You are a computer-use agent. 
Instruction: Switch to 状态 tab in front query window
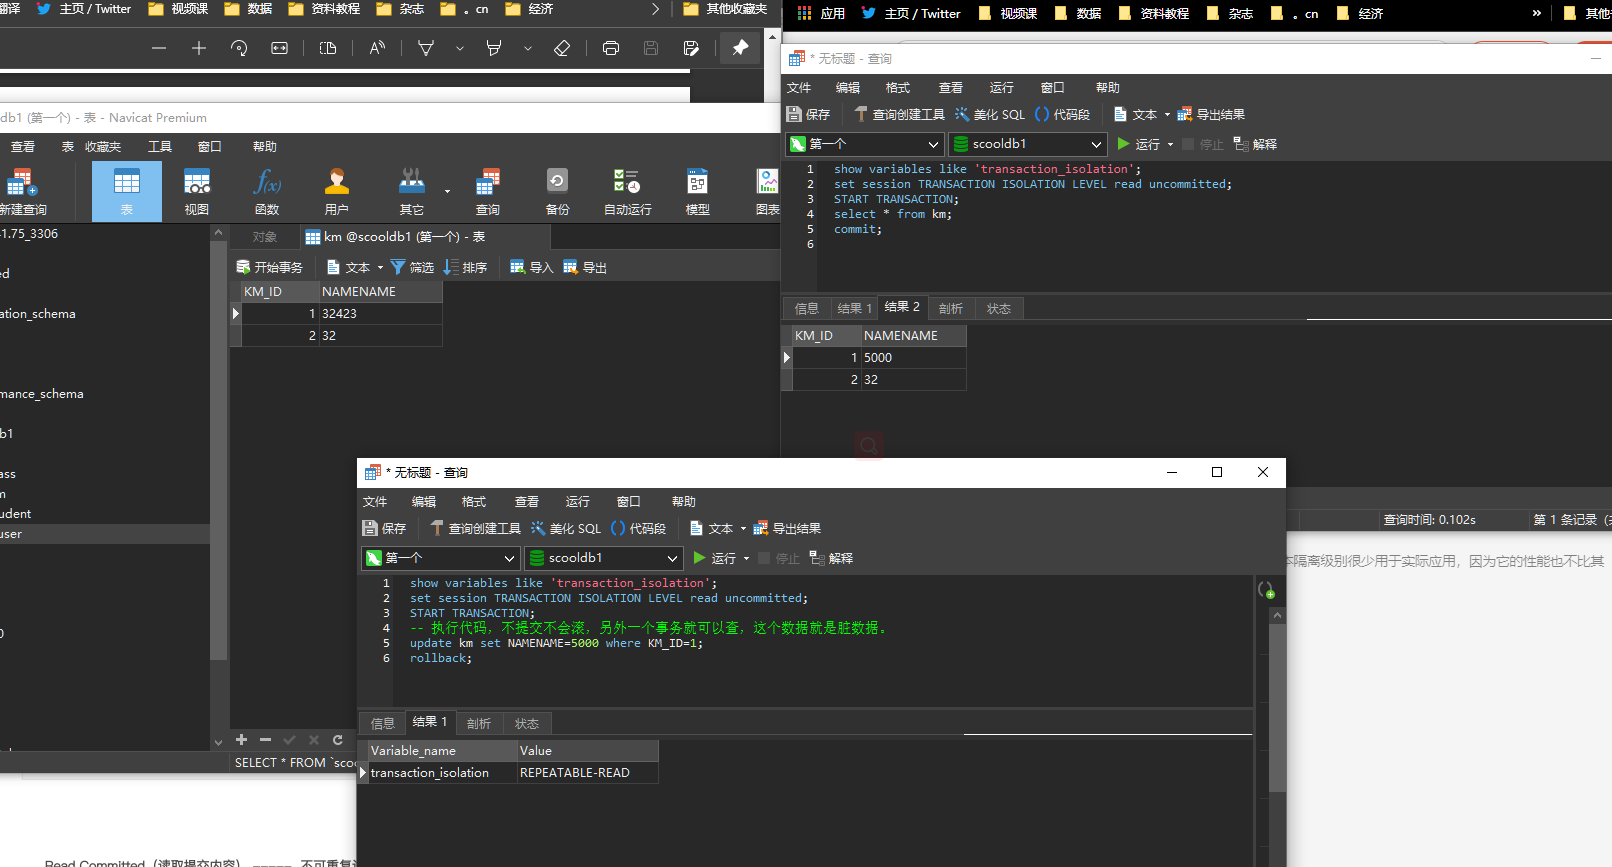click(527, 723)
